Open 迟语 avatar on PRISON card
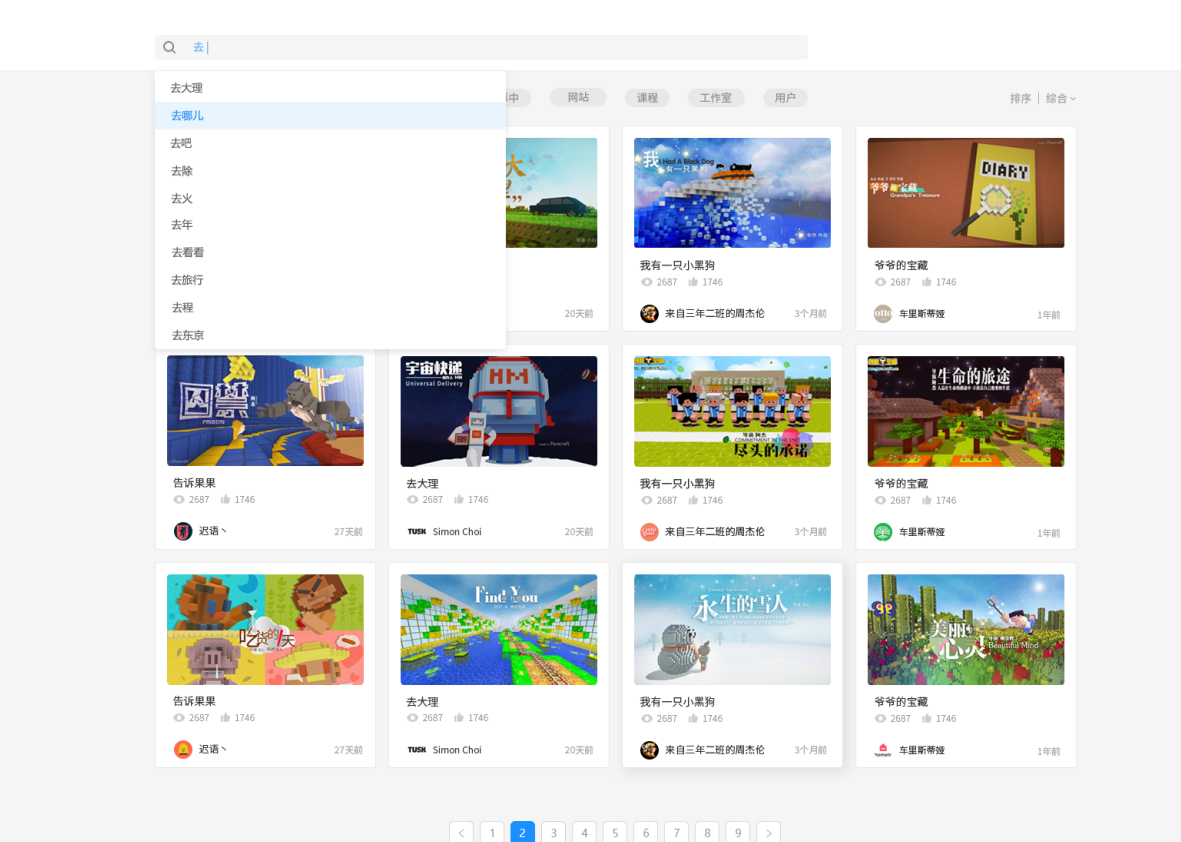The width and height of the screenshot is (1181, 842). click(x=183, y=531)
